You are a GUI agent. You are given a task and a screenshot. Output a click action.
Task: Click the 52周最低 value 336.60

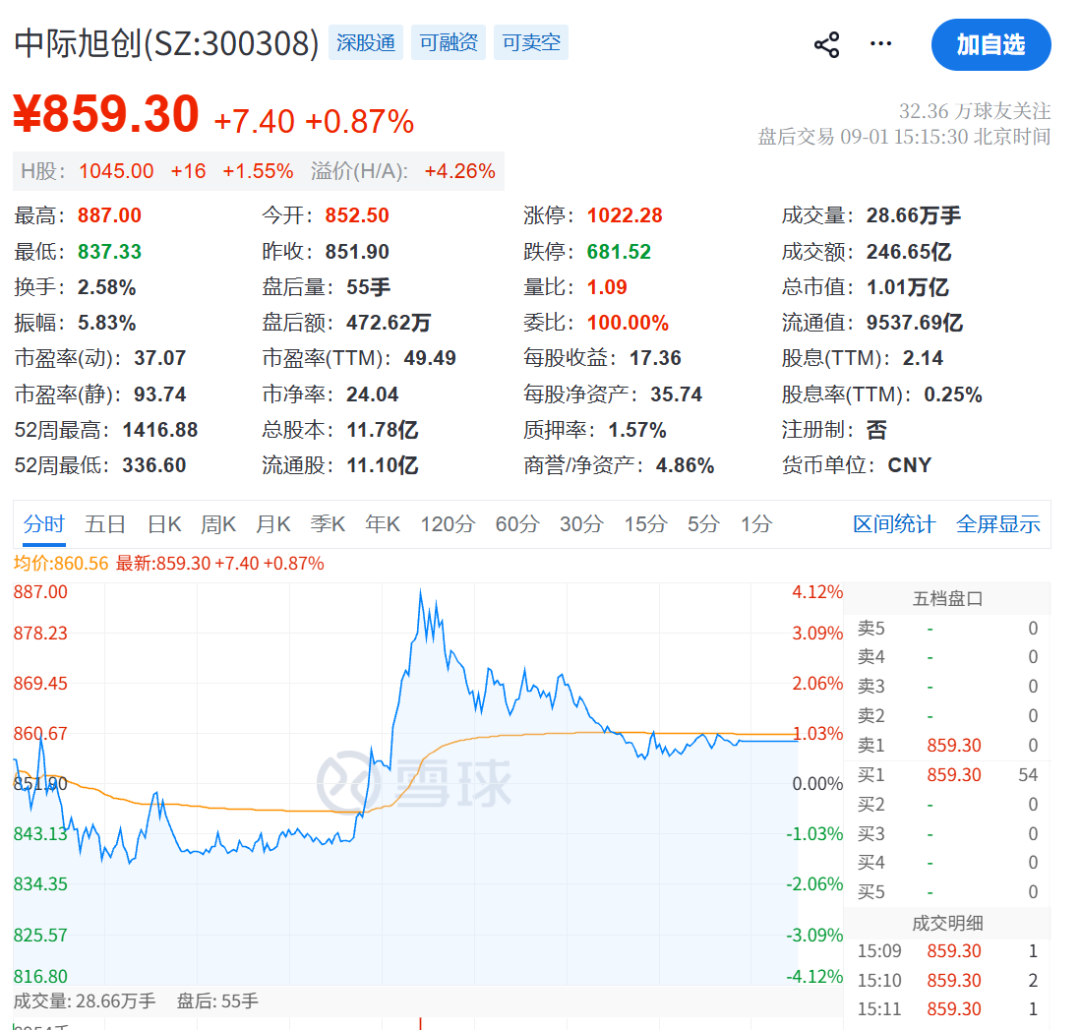point(154,465)
